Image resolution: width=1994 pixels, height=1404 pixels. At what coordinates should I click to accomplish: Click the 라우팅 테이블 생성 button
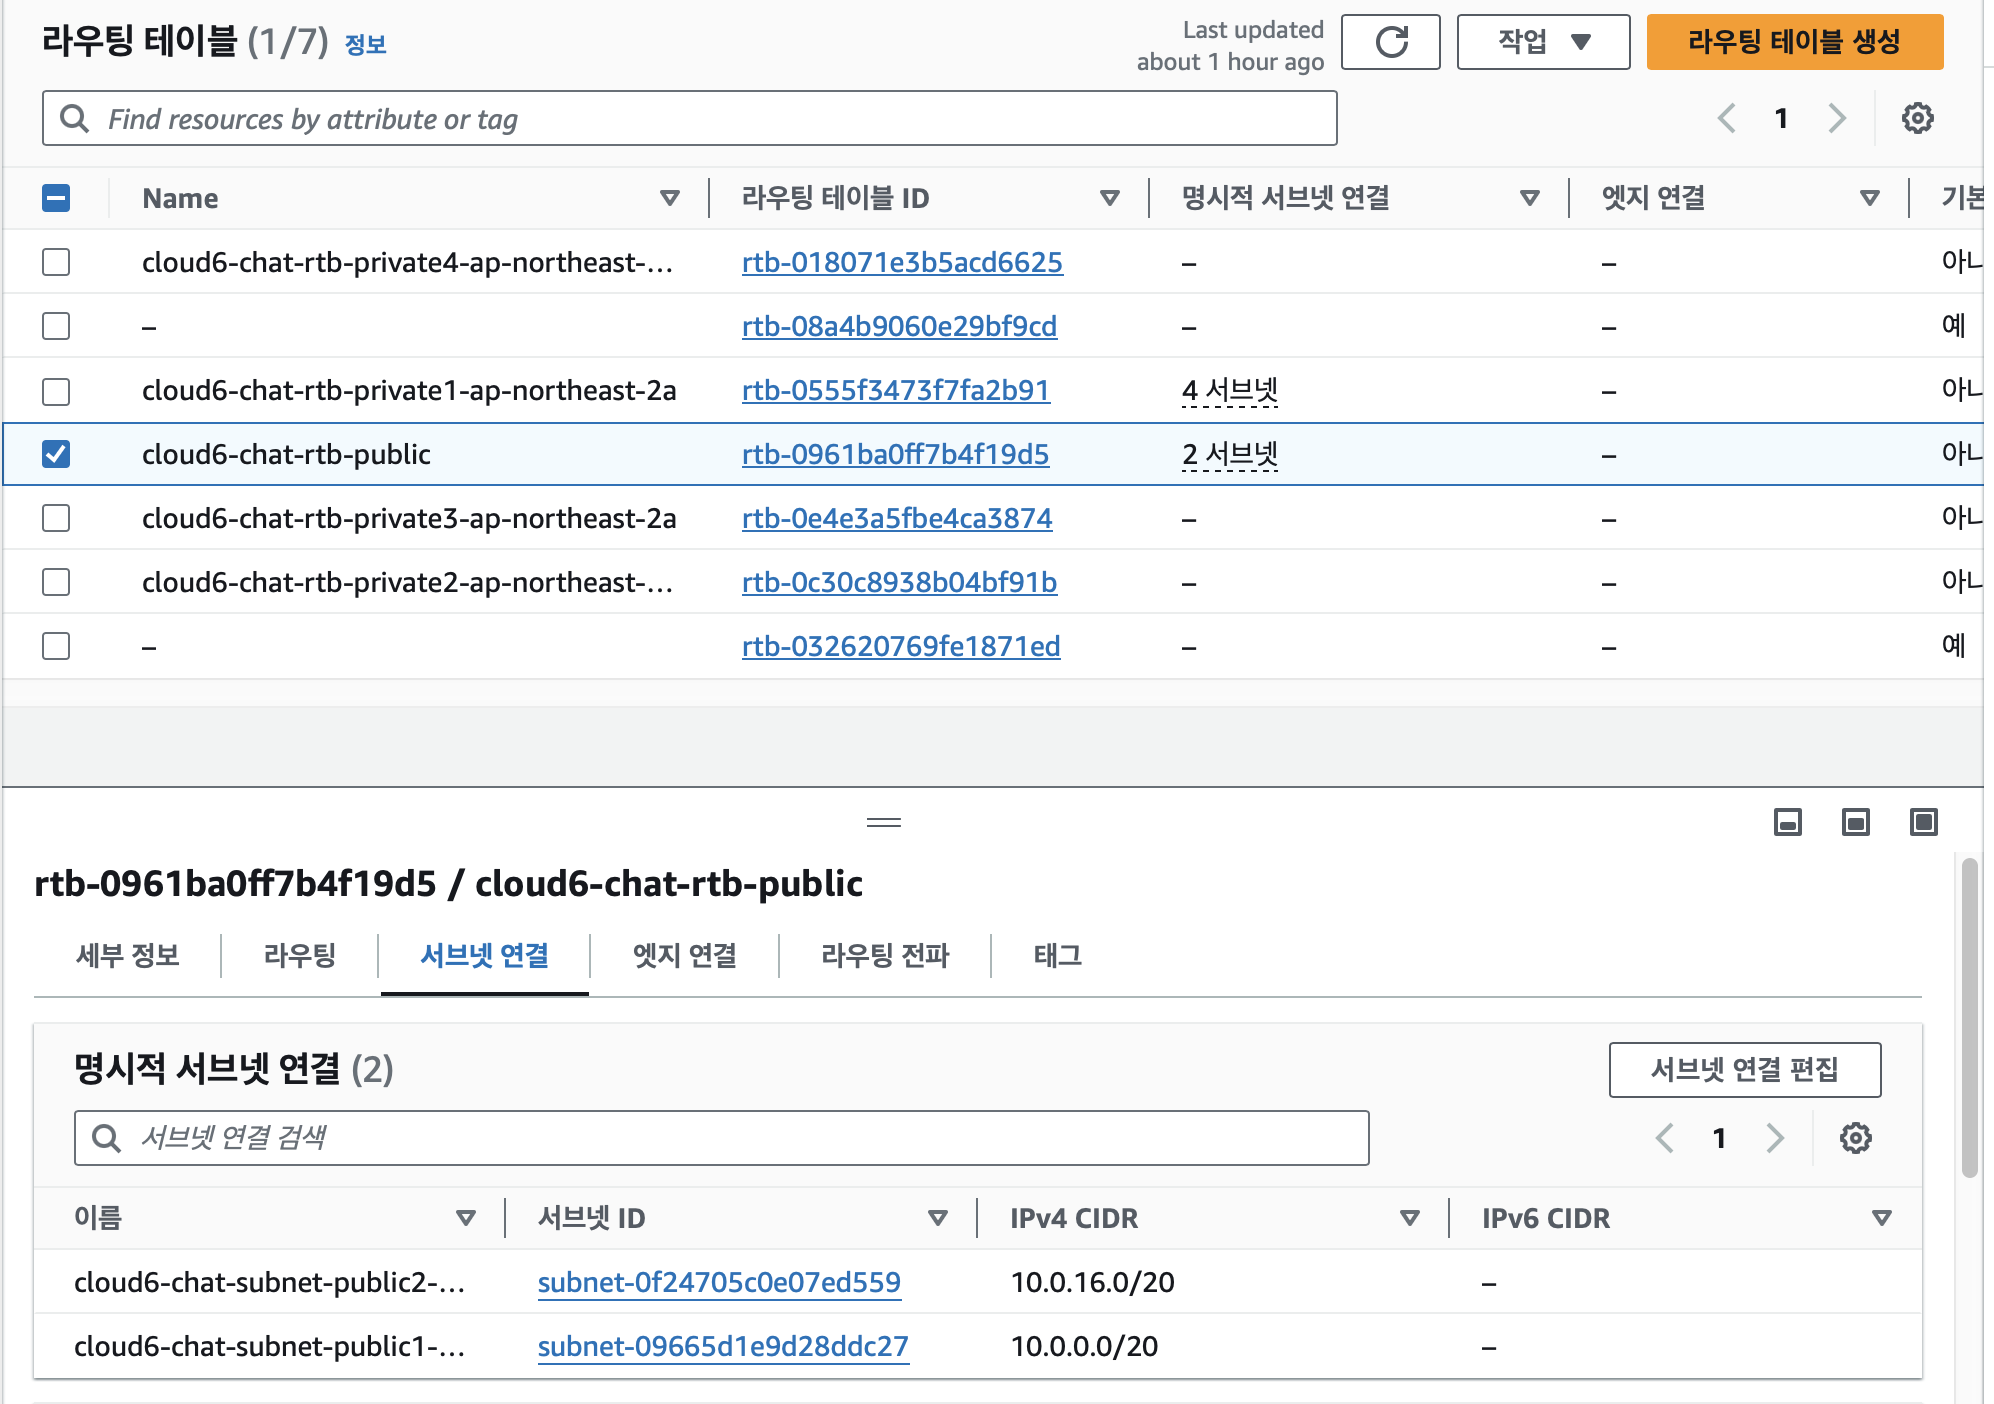tap(1794, 42)
